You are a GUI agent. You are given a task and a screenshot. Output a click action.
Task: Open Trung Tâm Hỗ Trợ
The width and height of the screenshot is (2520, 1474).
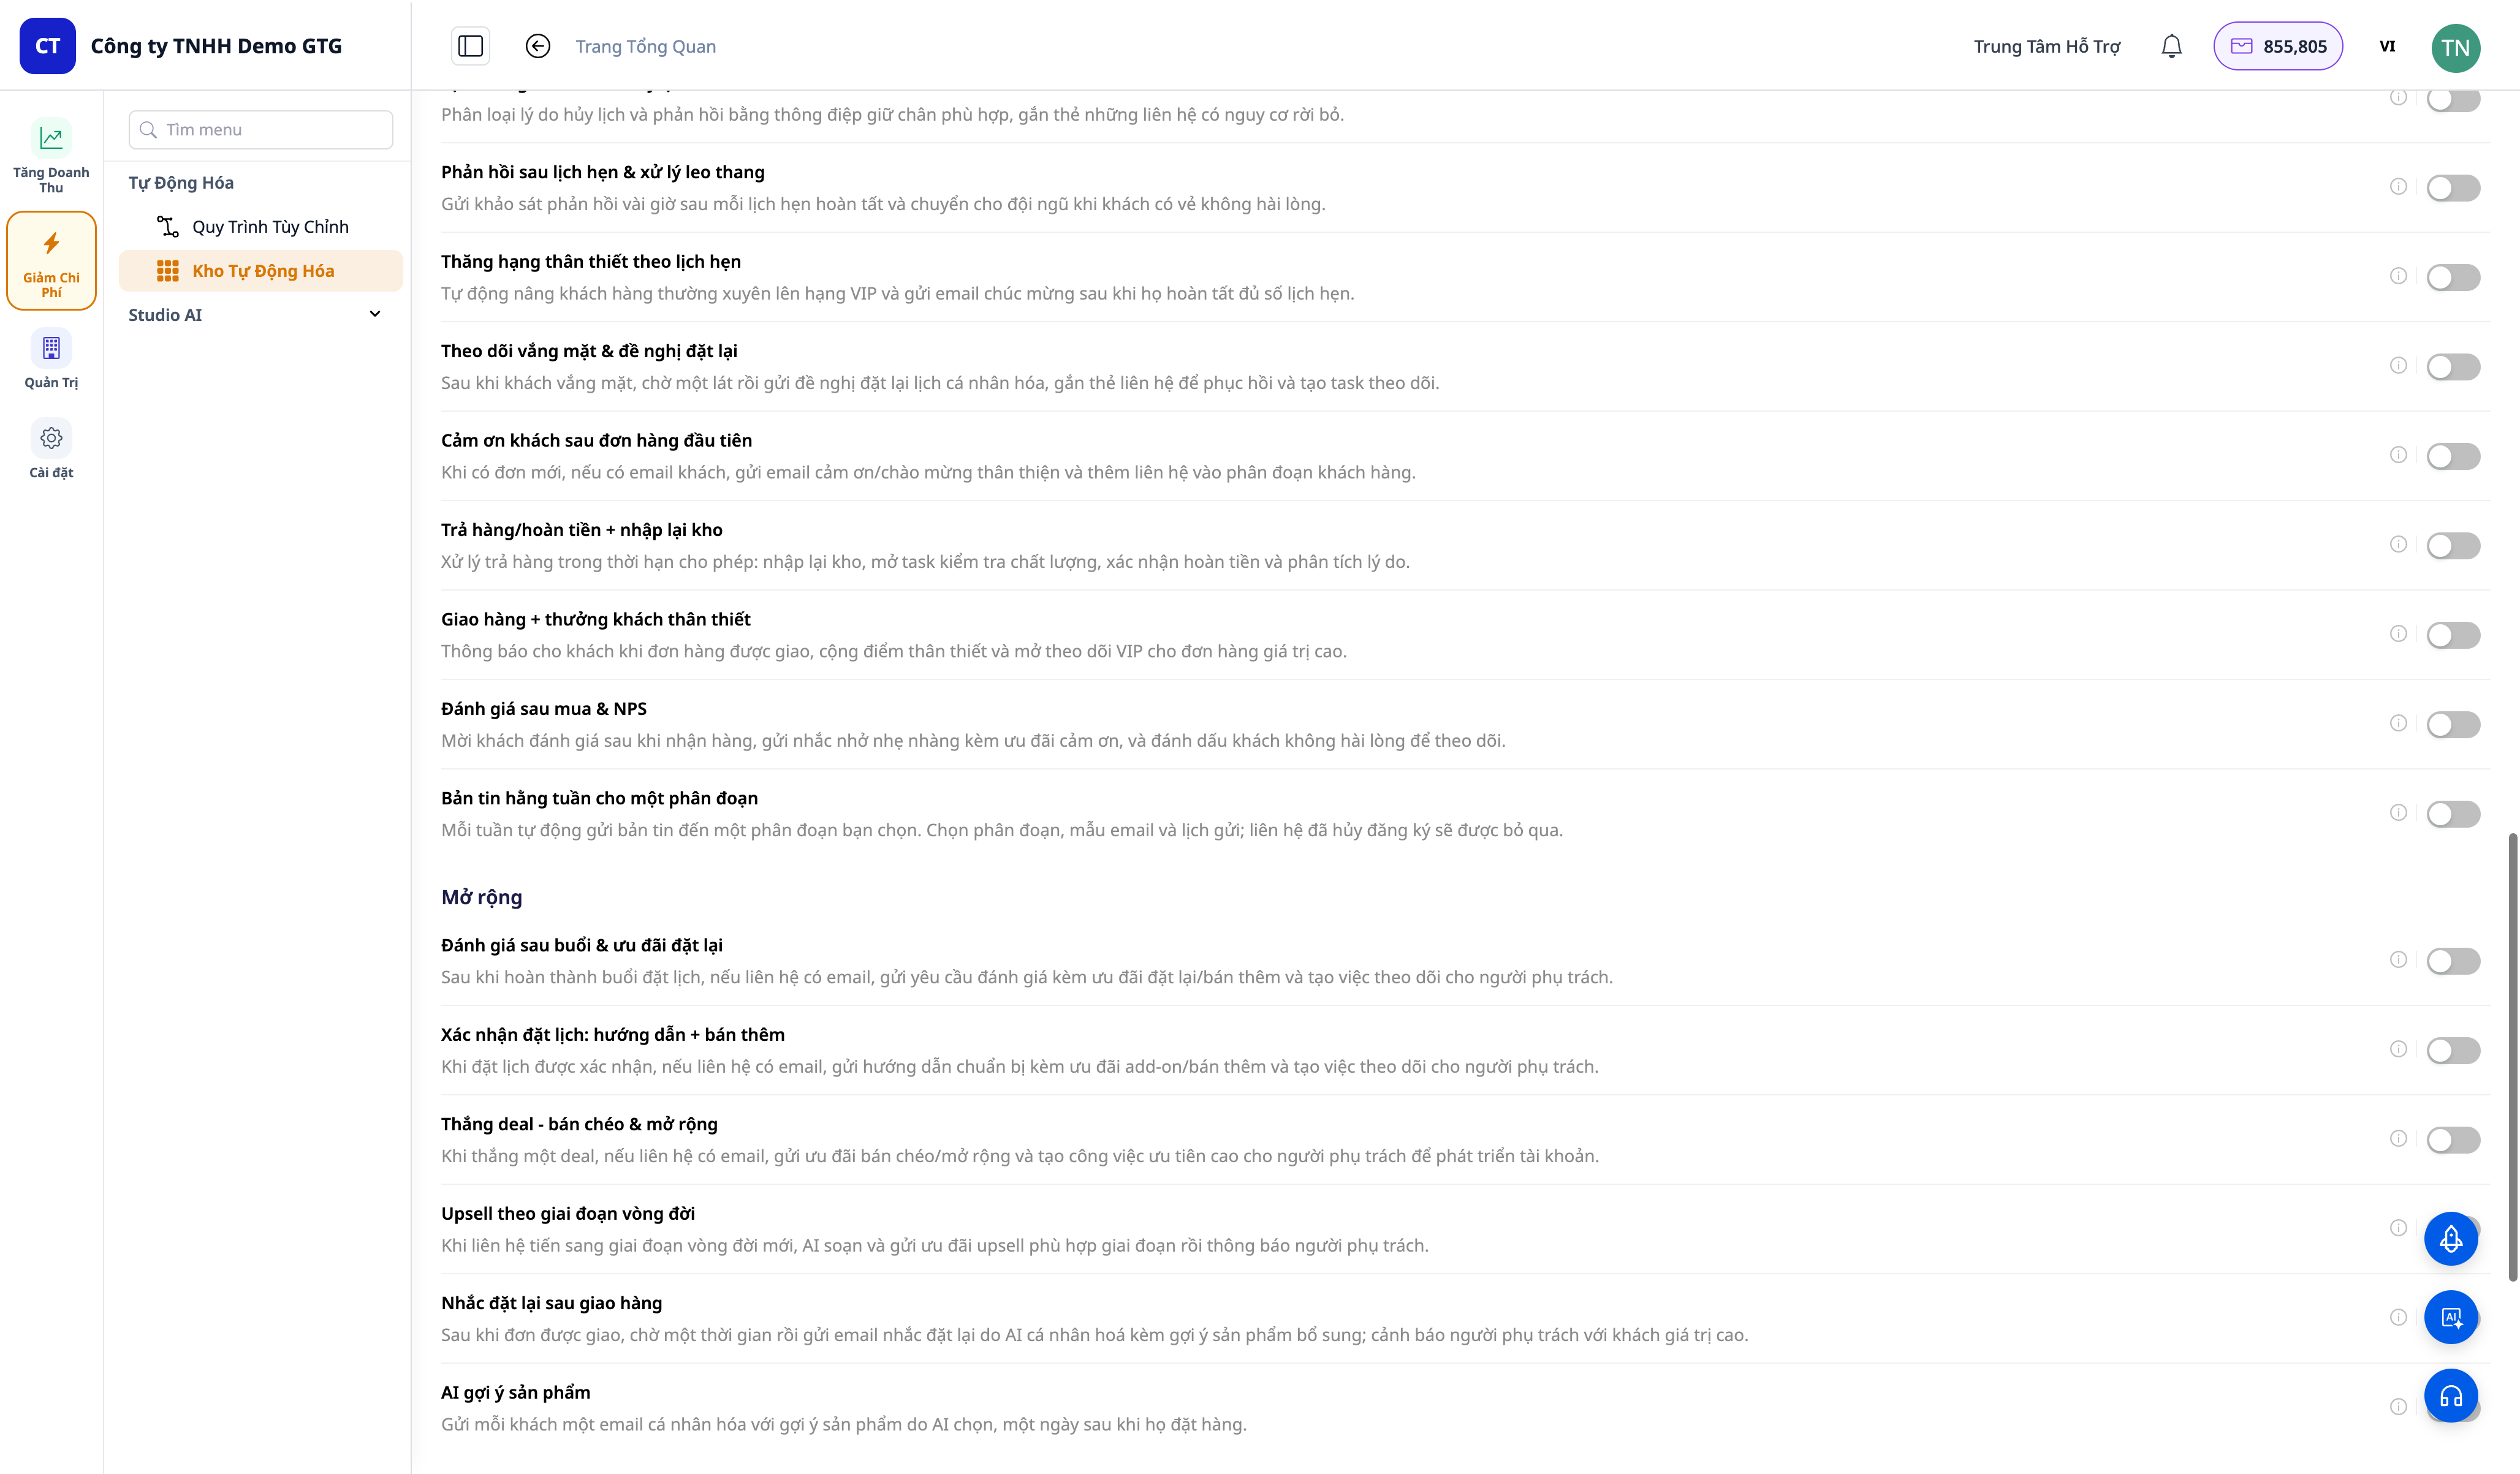tap(2047, 47)
